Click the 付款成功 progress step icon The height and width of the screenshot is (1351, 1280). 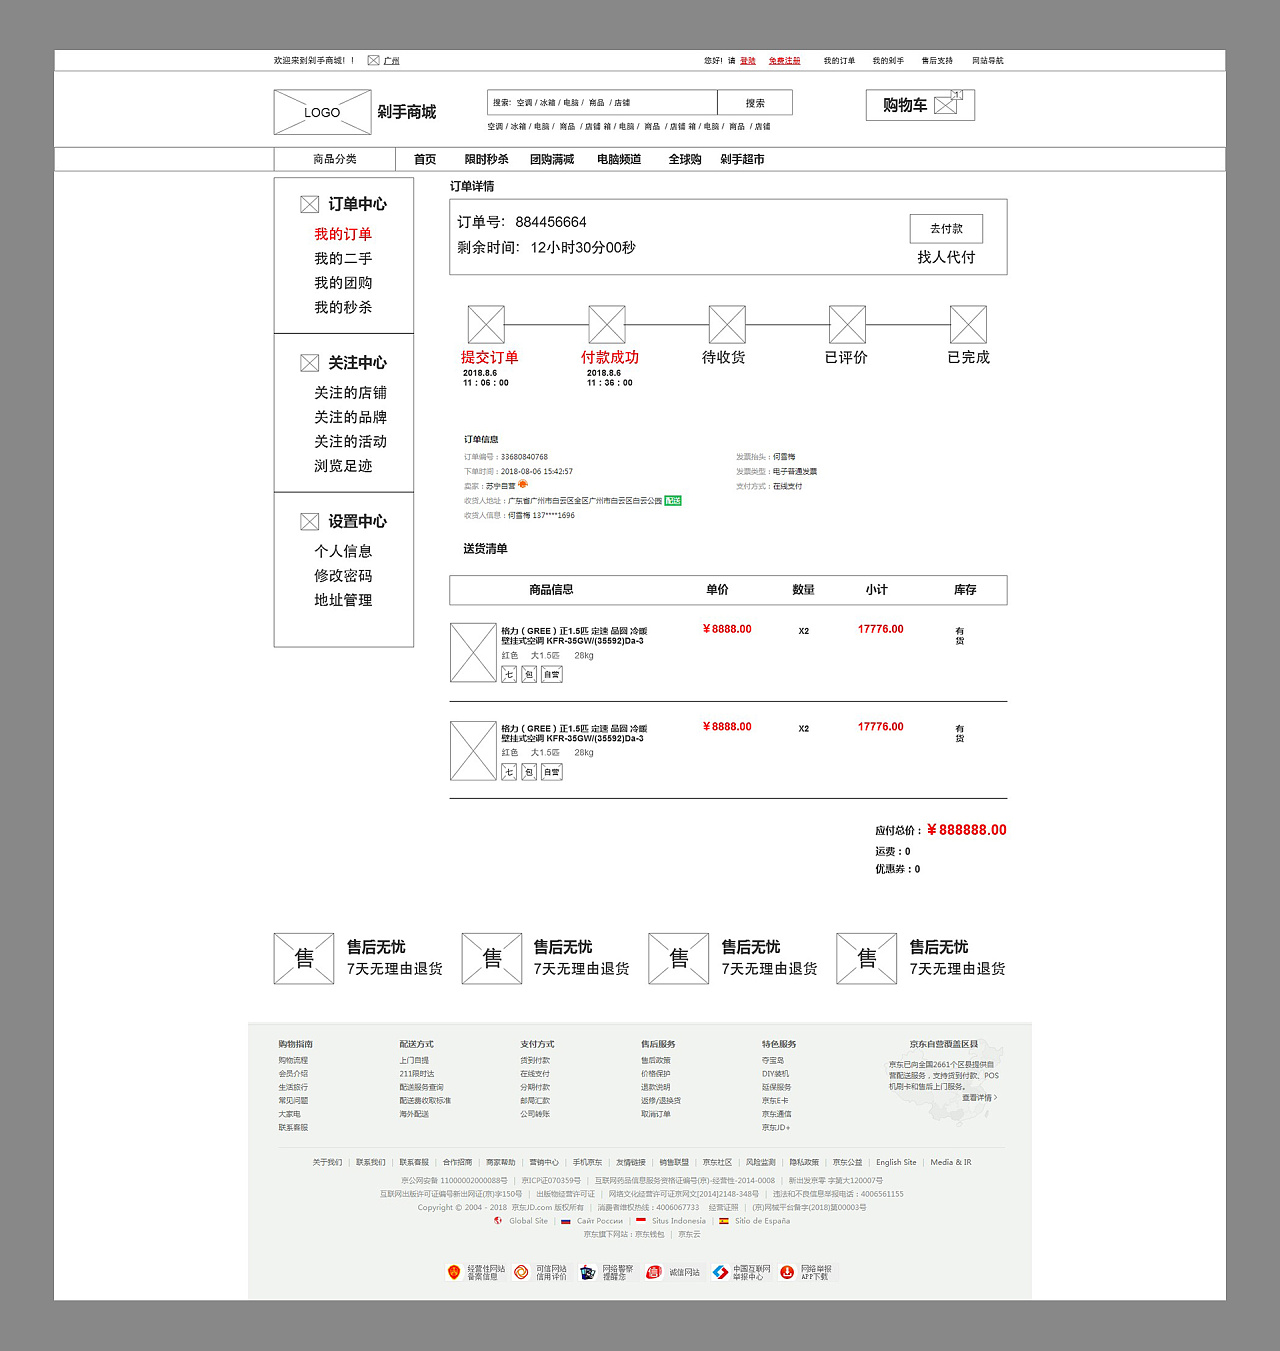pyautogui.click(x=607, y=325)
